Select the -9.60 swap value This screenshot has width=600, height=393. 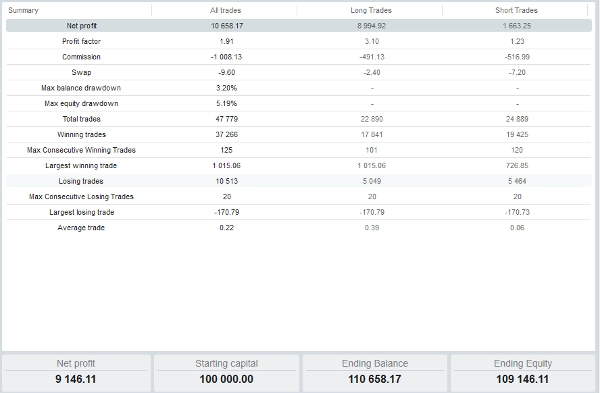pyautogui.click(x=227, y=72)
